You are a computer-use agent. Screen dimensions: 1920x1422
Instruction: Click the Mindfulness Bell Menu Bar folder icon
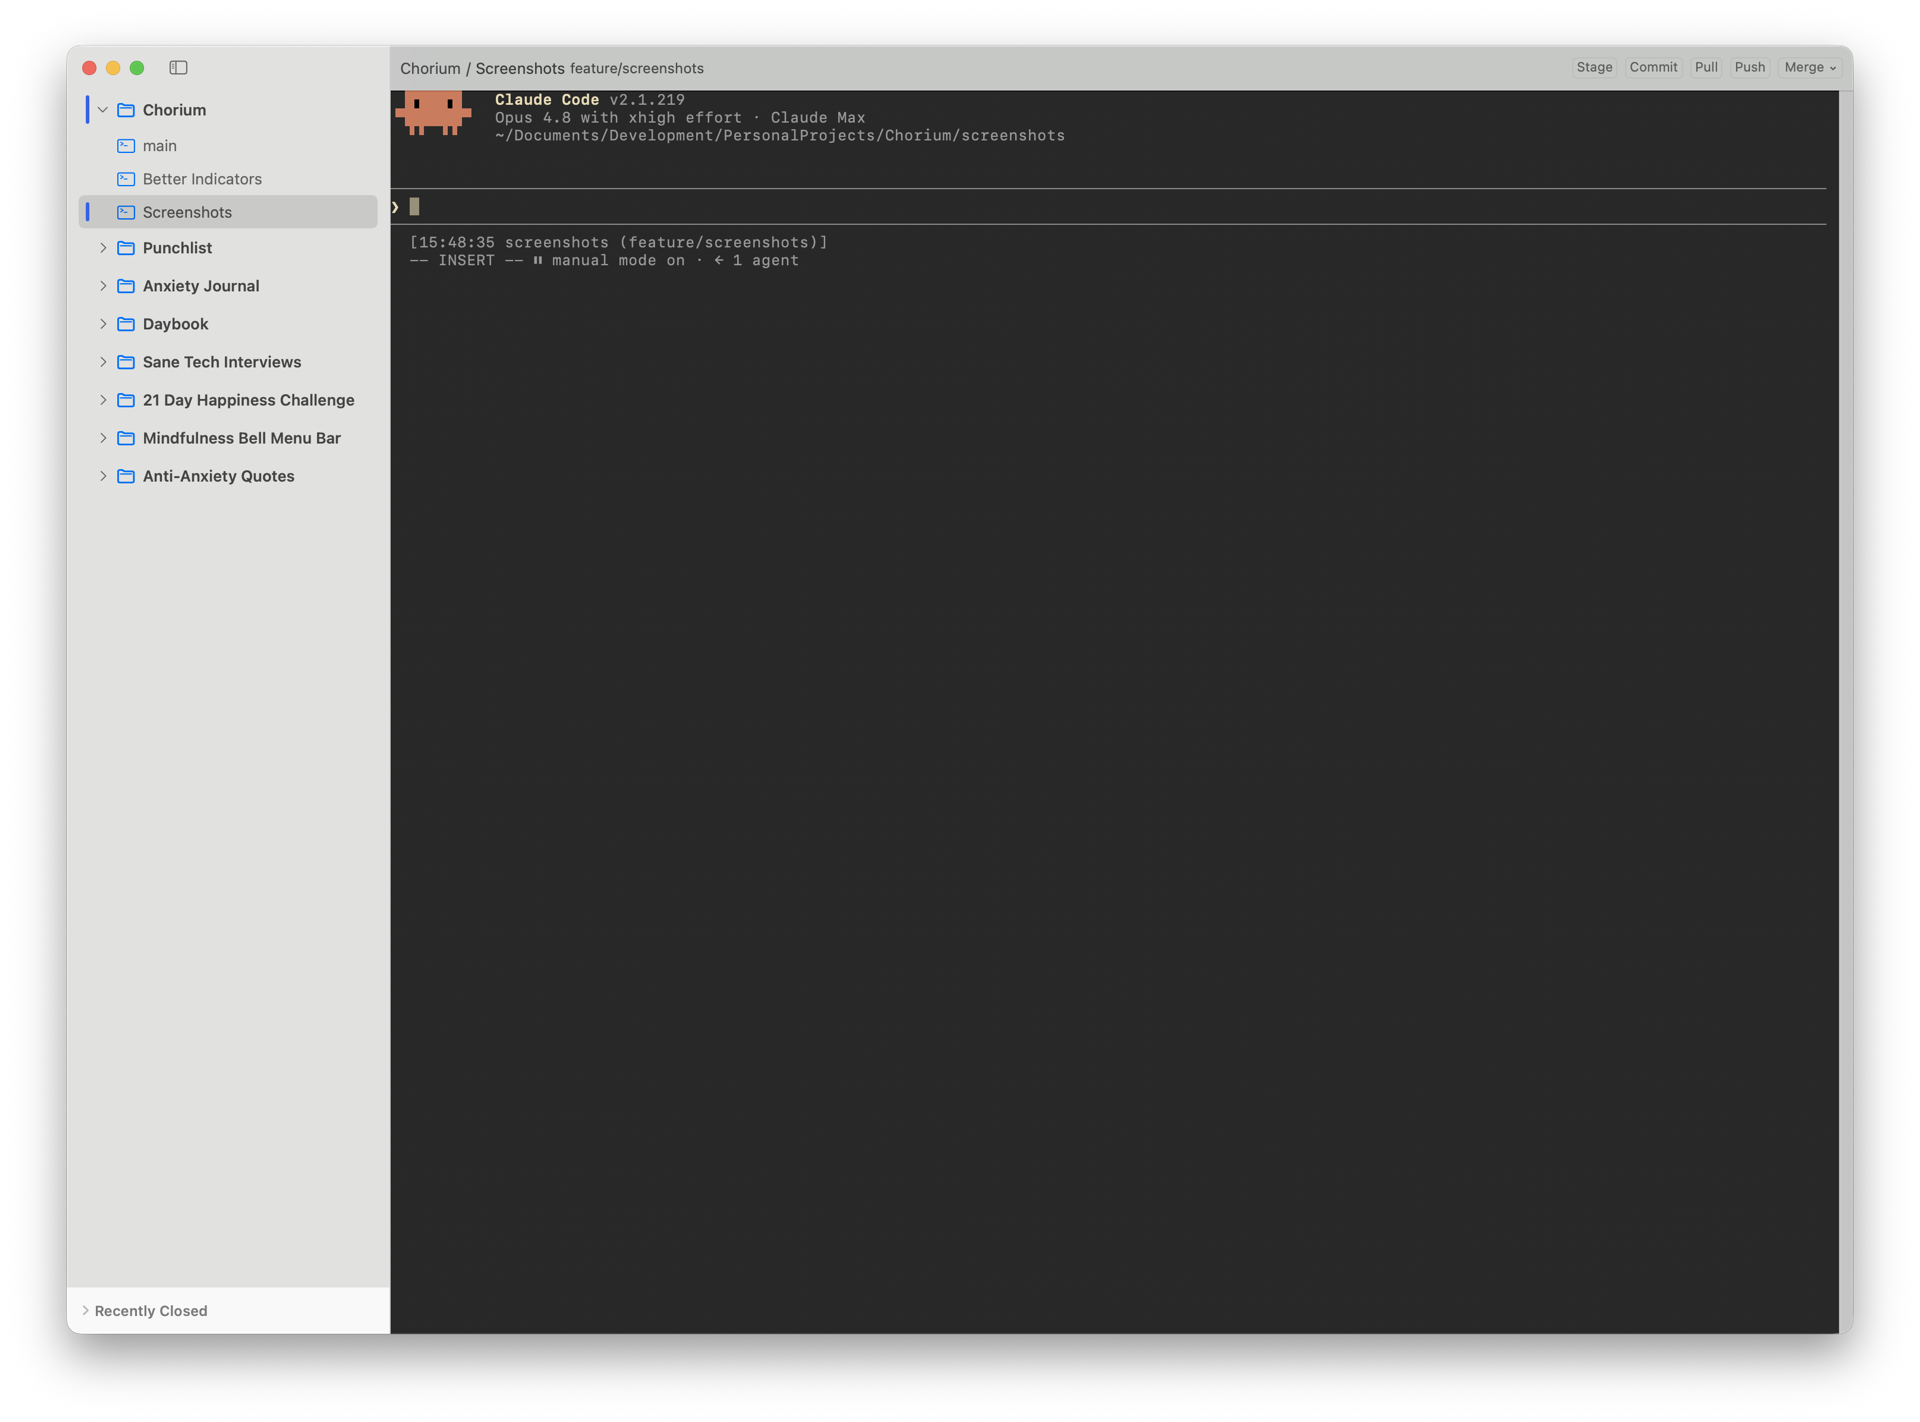[x=126, y=438]
